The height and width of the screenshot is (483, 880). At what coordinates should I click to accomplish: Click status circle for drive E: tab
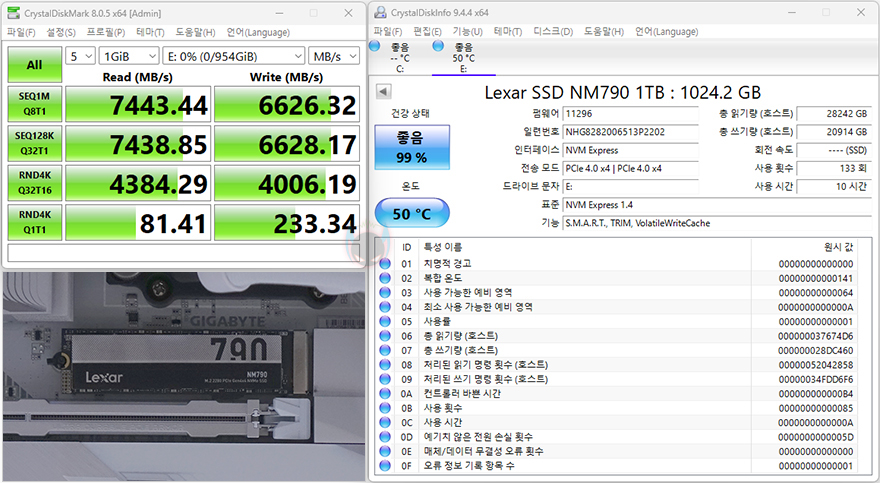(x=438, y=46)
